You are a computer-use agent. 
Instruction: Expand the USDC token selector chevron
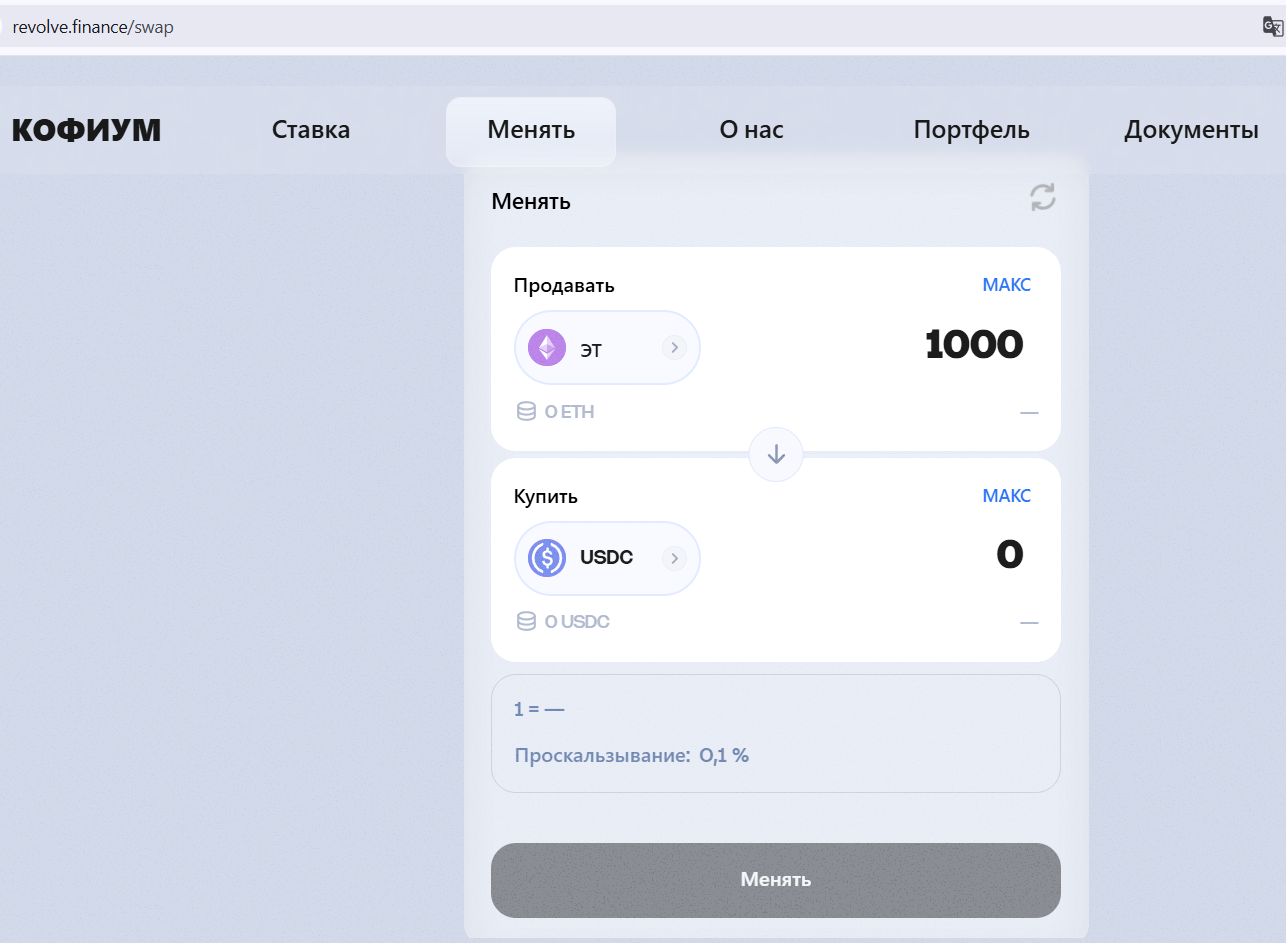[675, 558]
